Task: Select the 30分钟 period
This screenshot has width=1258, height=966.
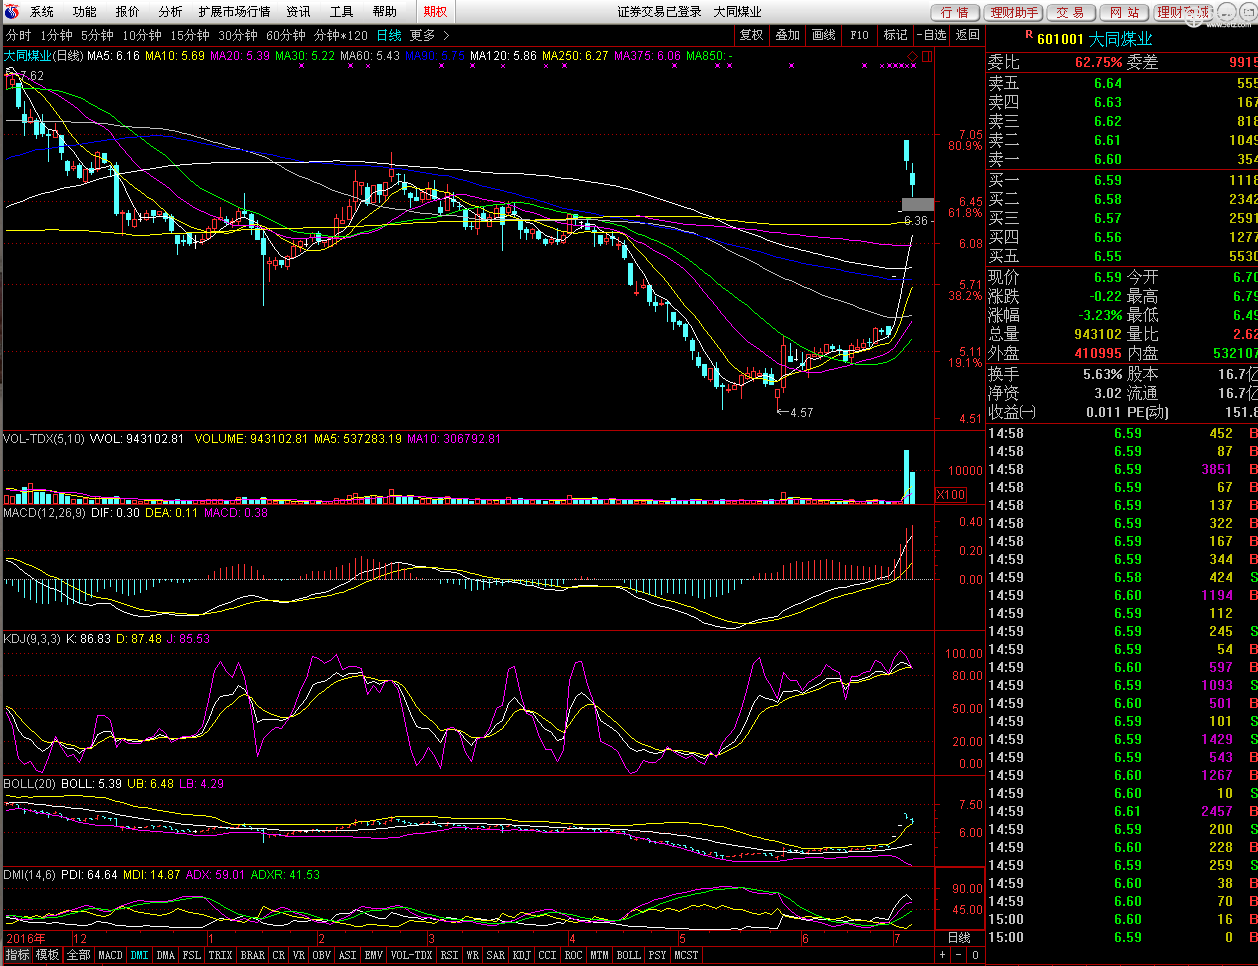Action: [238, 35]
